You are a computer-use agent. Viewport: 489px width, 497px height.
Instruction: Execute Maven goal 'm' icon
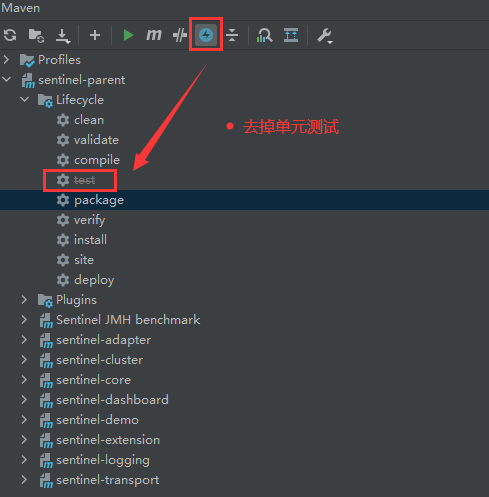154,35
